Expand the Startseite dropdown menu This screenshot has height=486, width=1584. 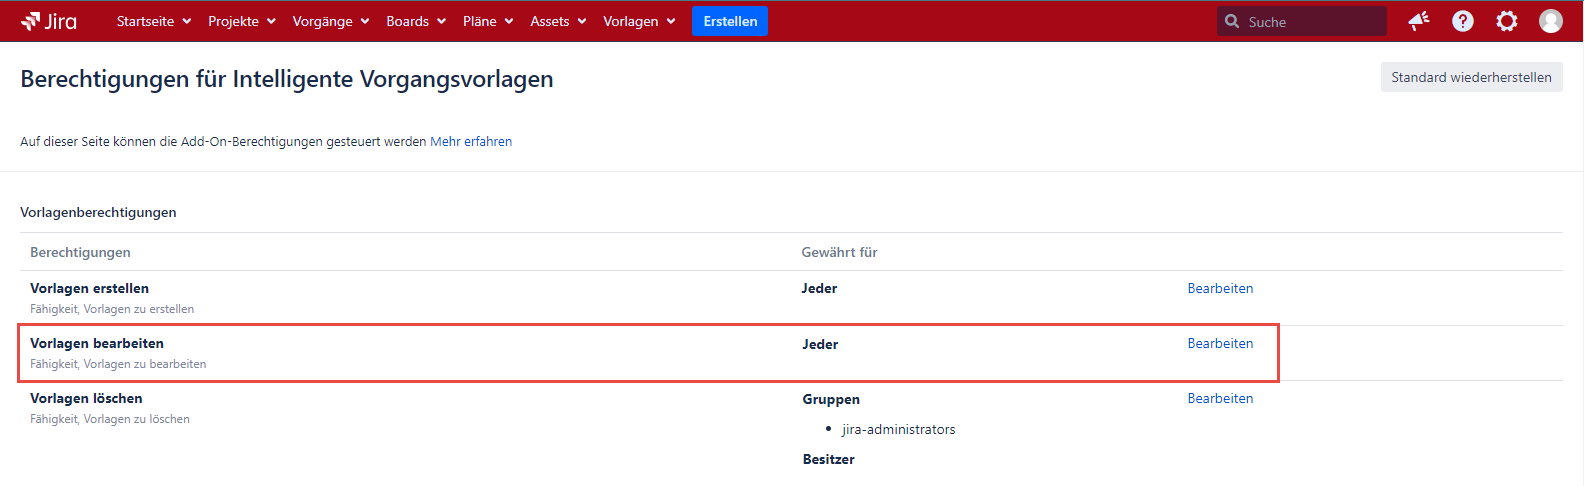click(153, 21)
